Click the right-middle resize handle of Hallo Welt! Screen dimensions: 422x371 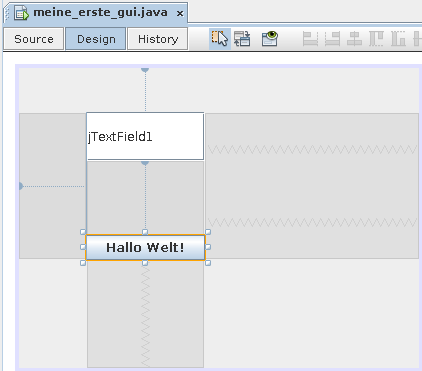tap(208, 247)
